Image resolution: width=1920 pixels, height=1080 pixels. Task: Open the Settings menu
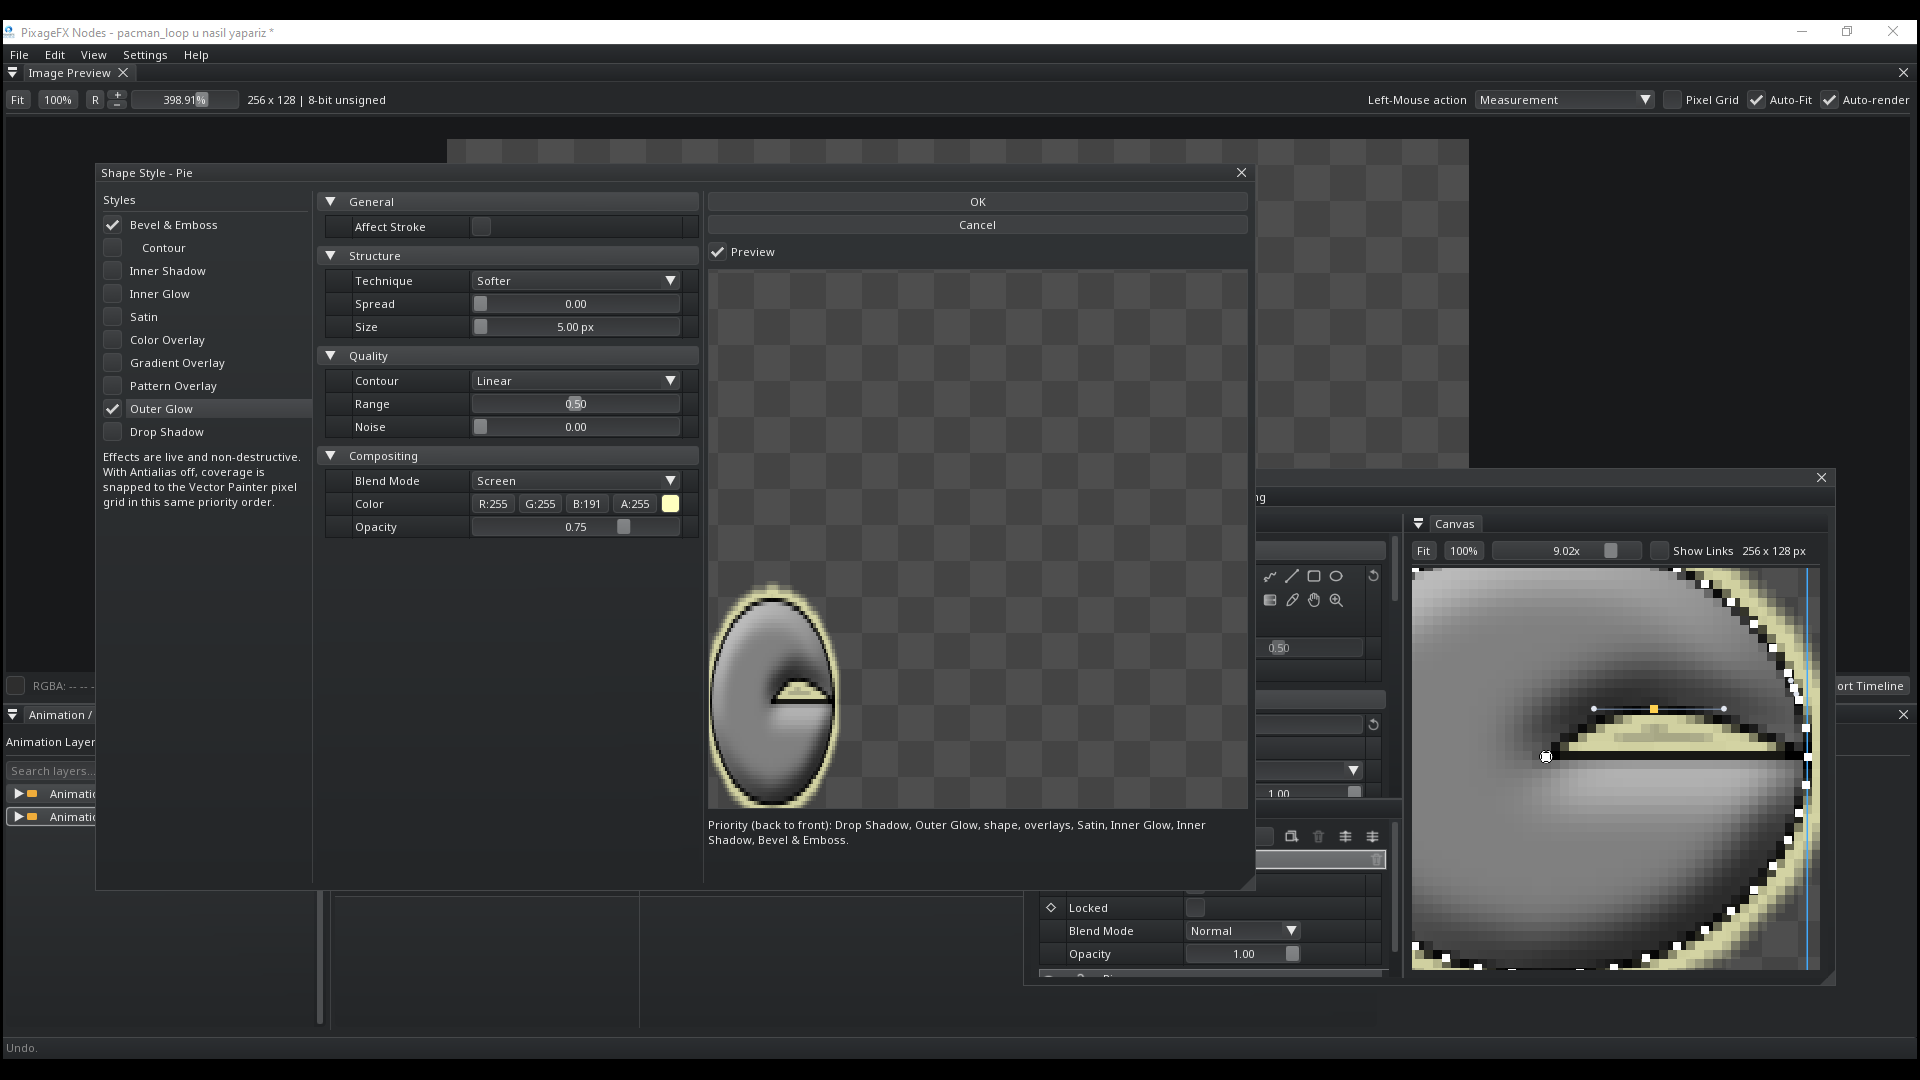(x=145, y=55)
